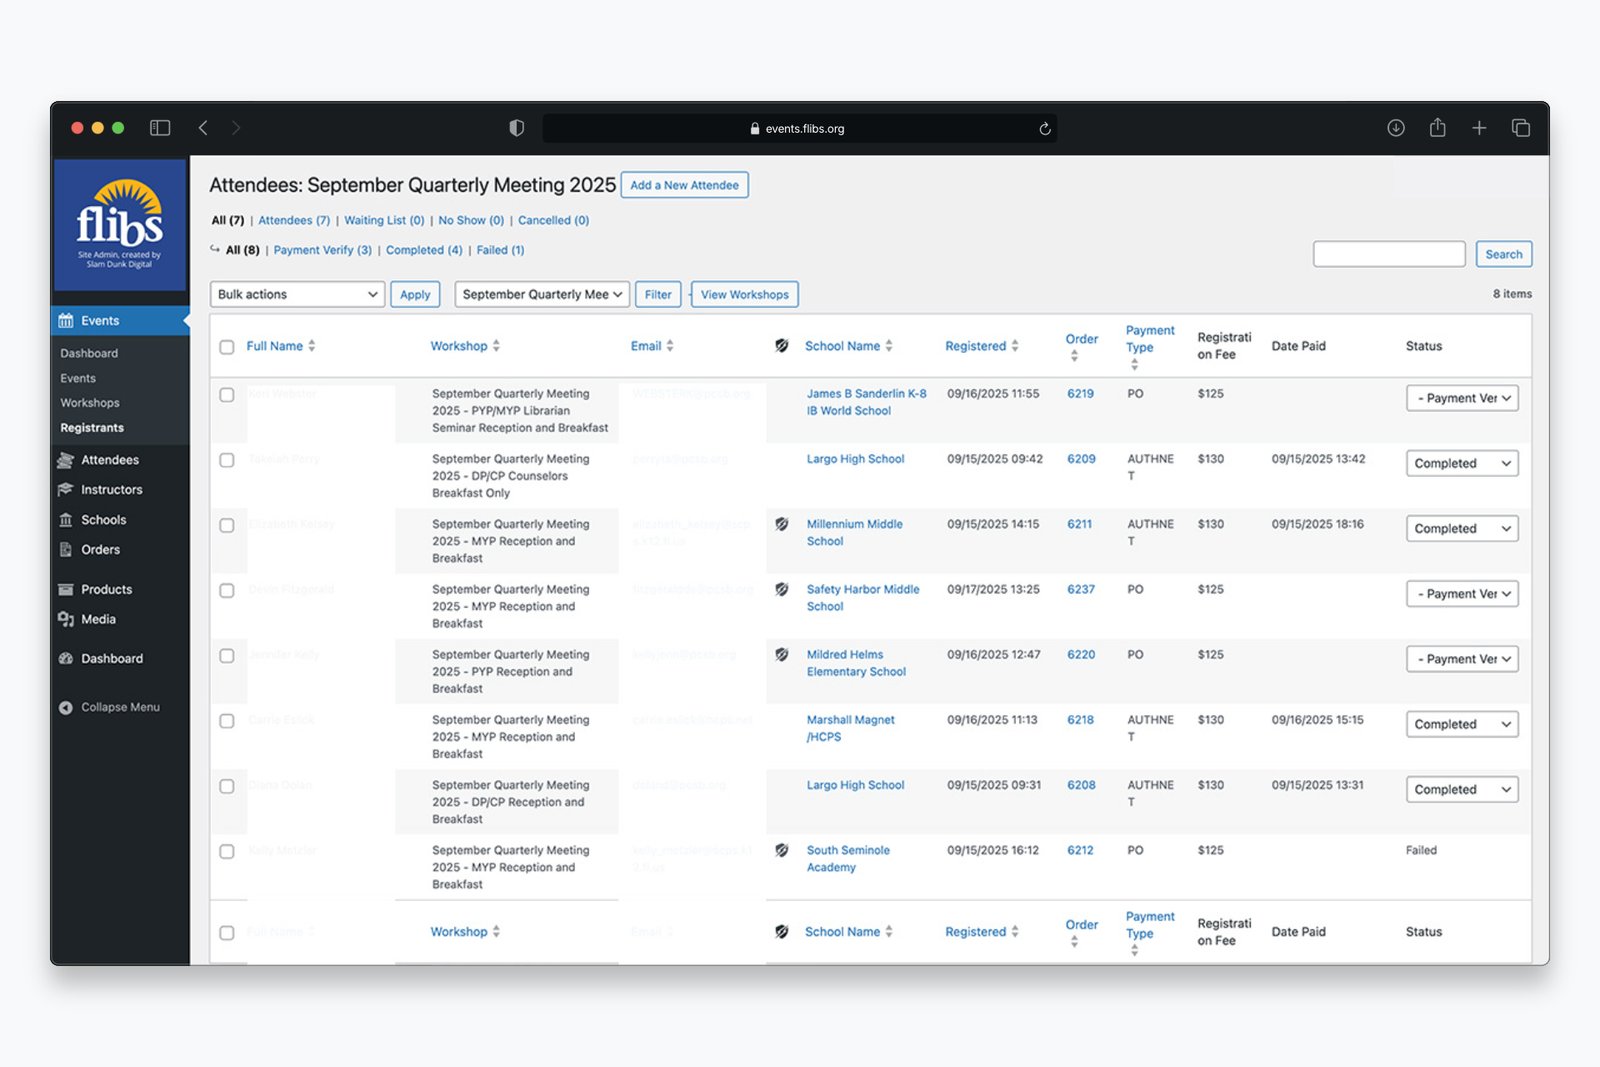Open Instructors from the sidebar

111,490
